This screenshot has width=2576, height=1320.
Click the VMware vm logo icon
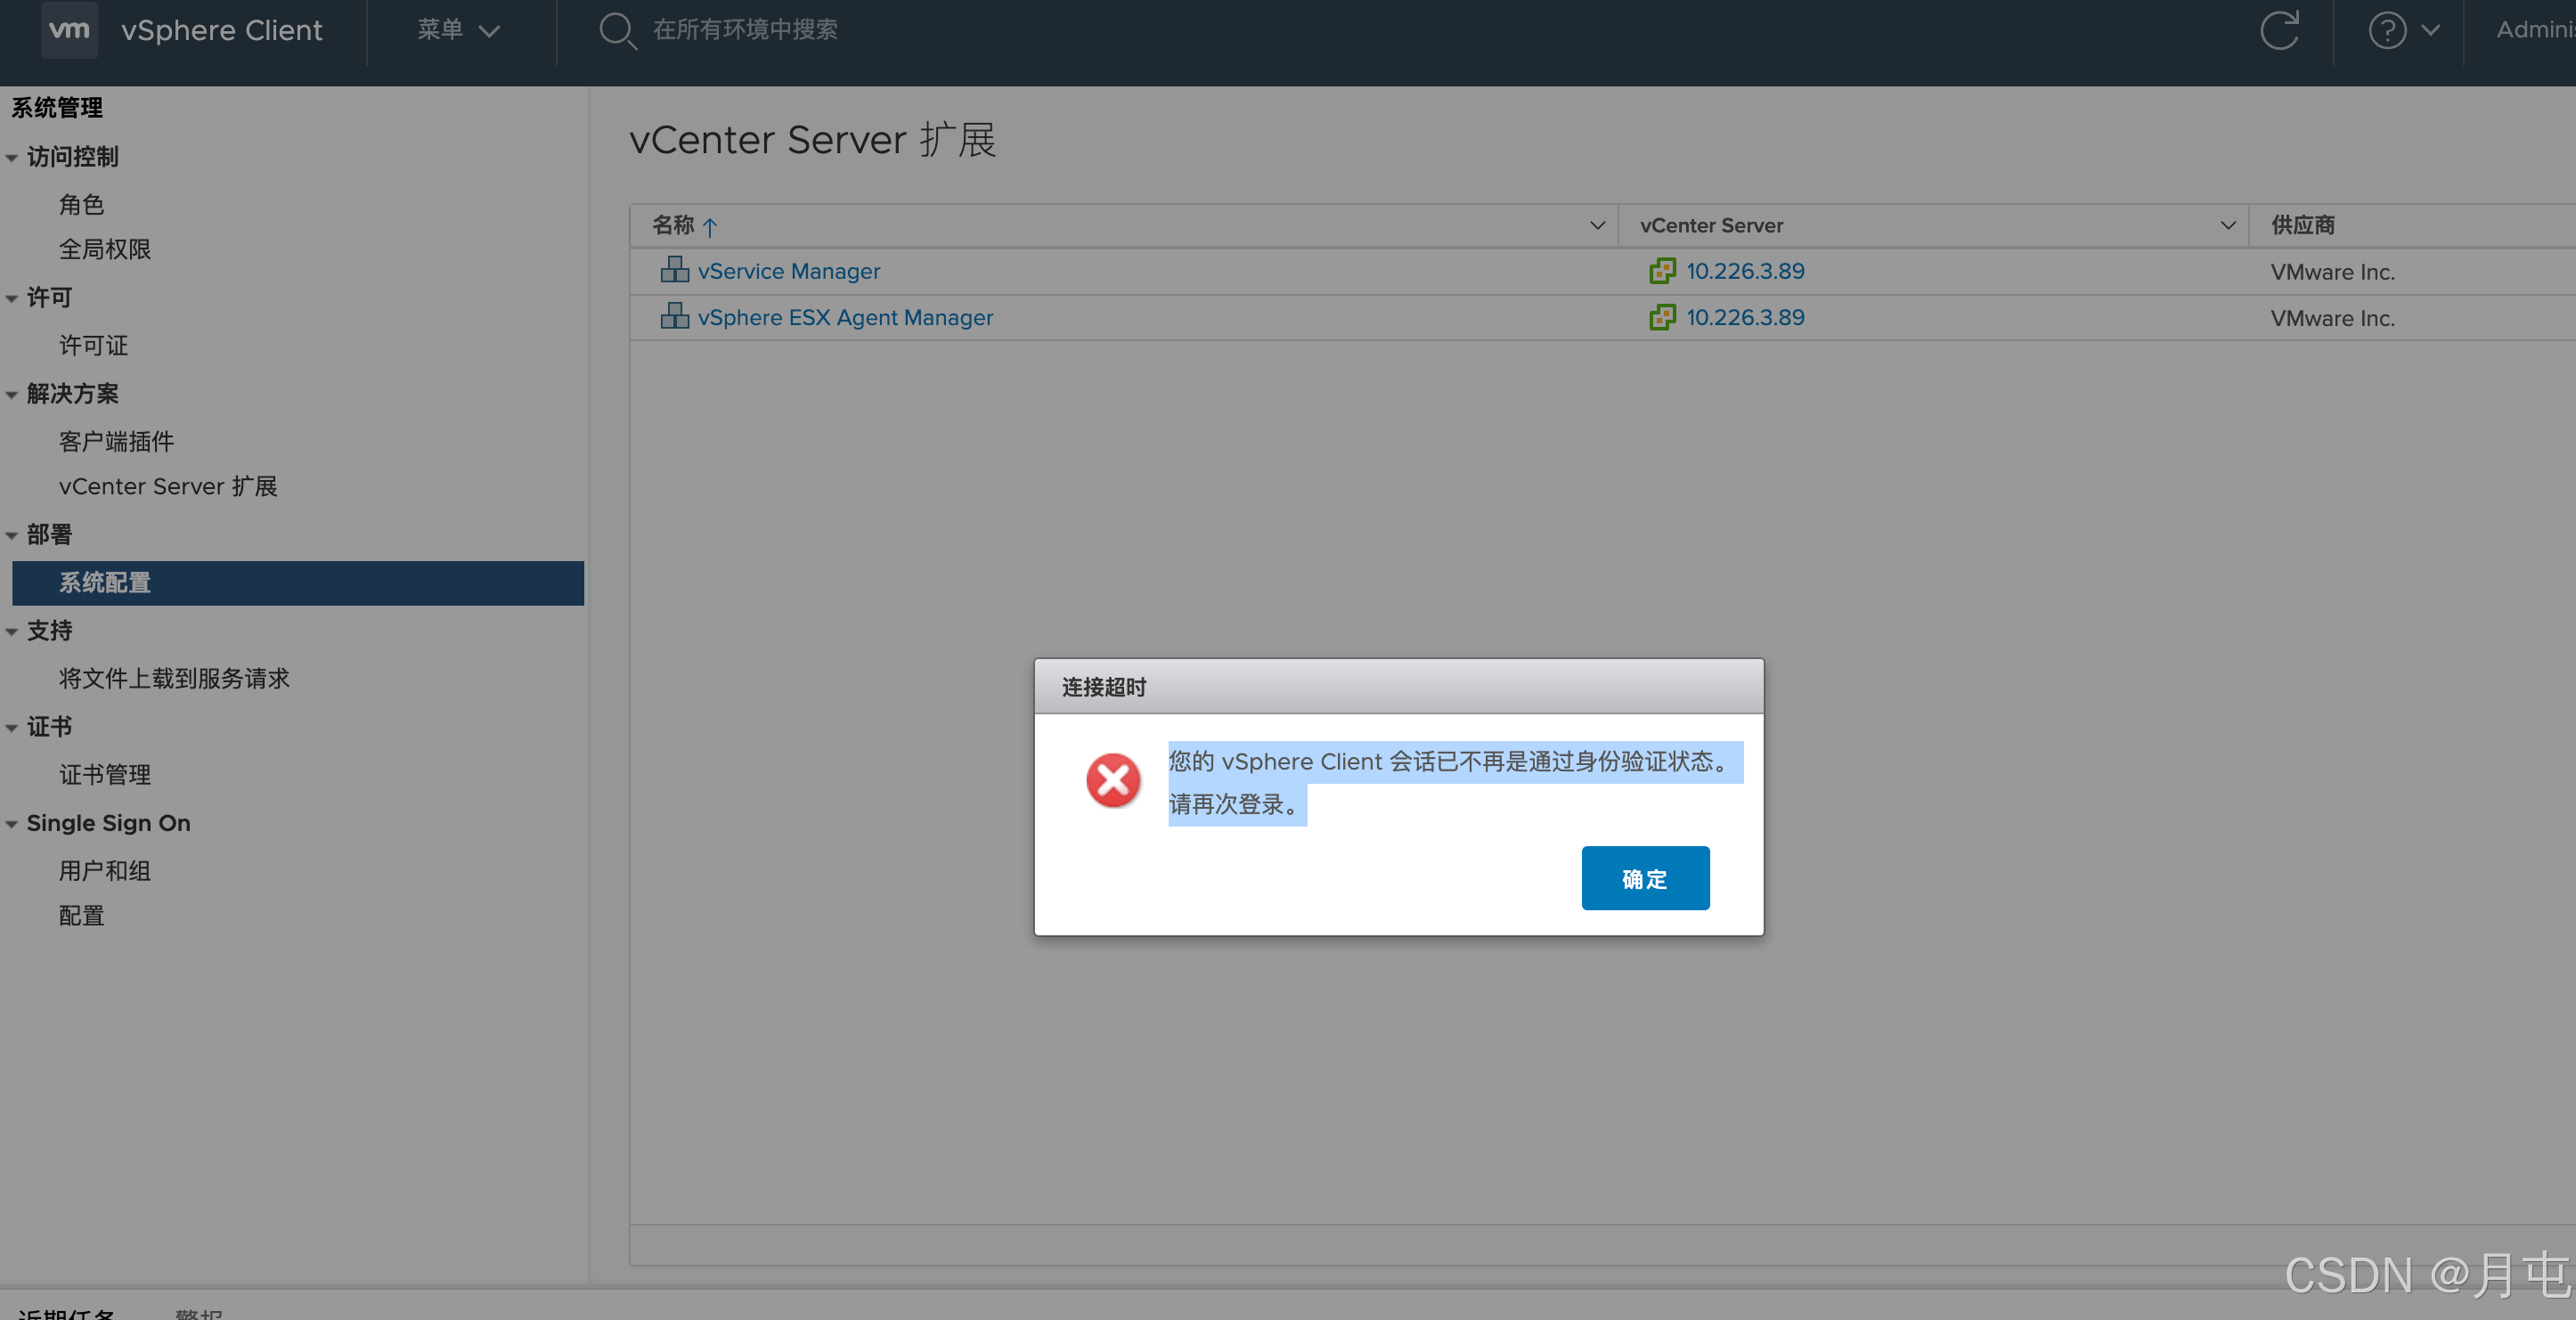point(69,30)
